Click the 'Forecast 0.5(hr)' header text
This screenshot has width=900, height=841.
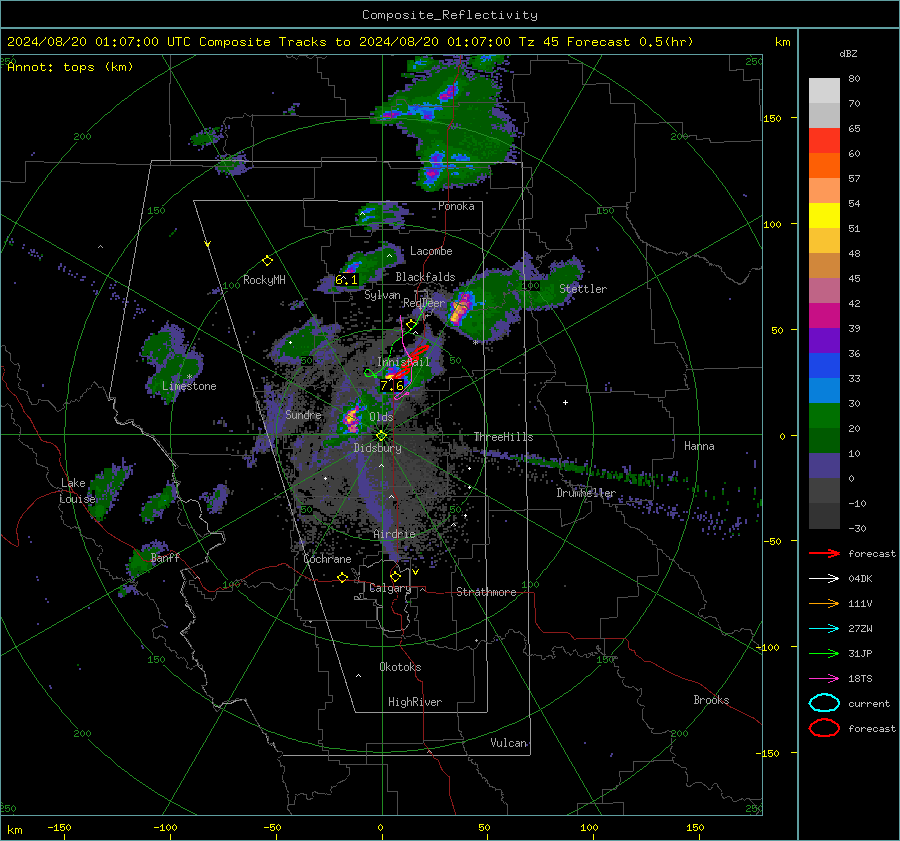click(630, 42)
